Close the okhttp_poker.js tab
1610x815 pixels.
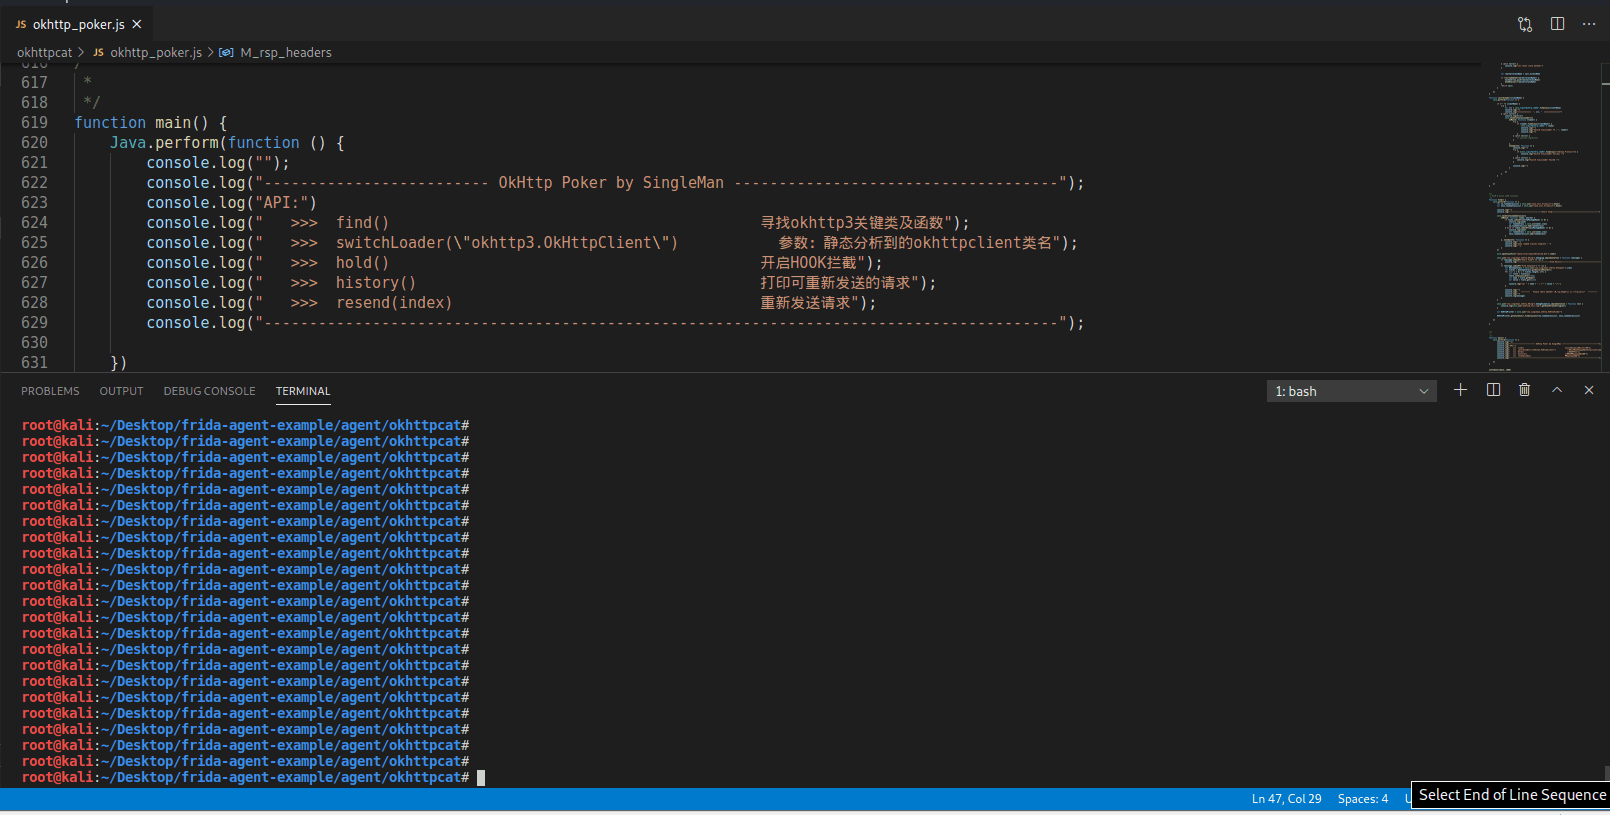[137, 24]
